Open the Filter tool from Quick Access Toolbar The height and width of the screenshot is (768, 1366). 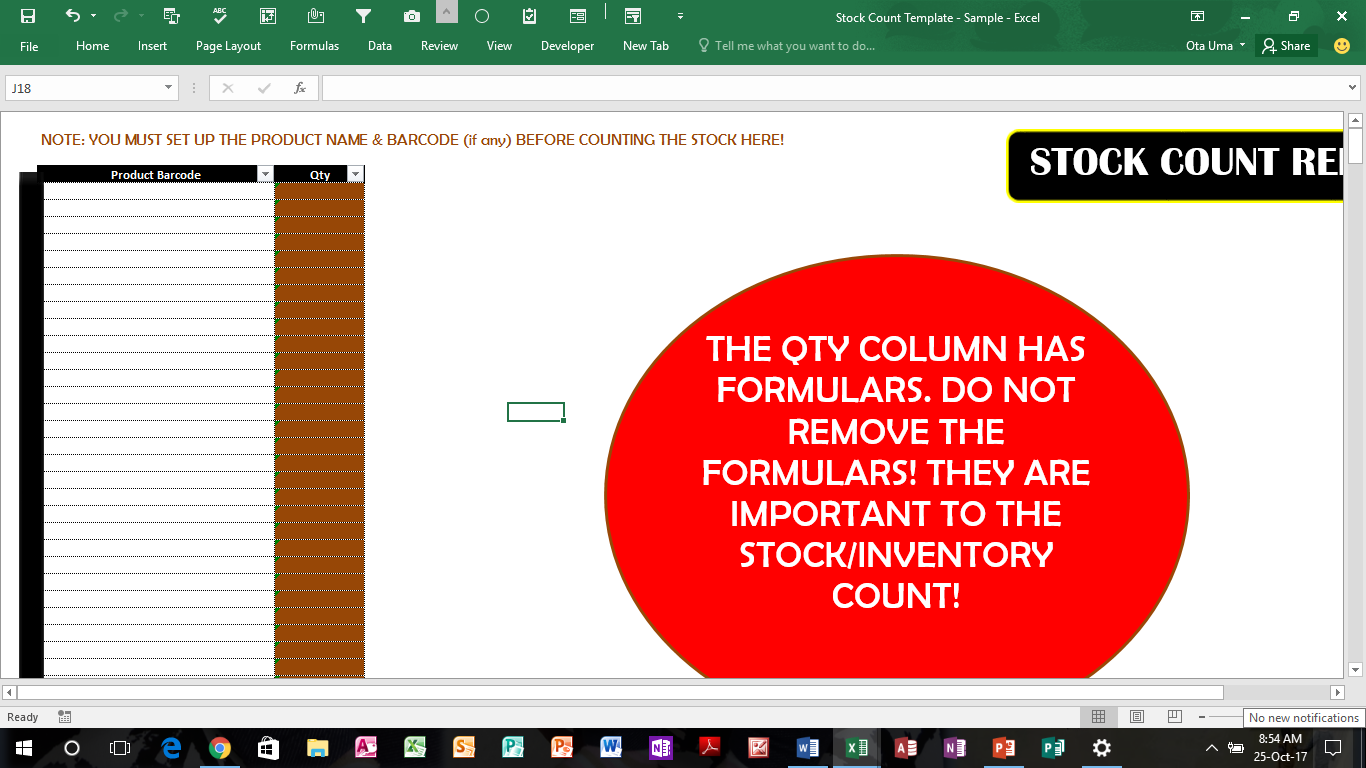363,16
